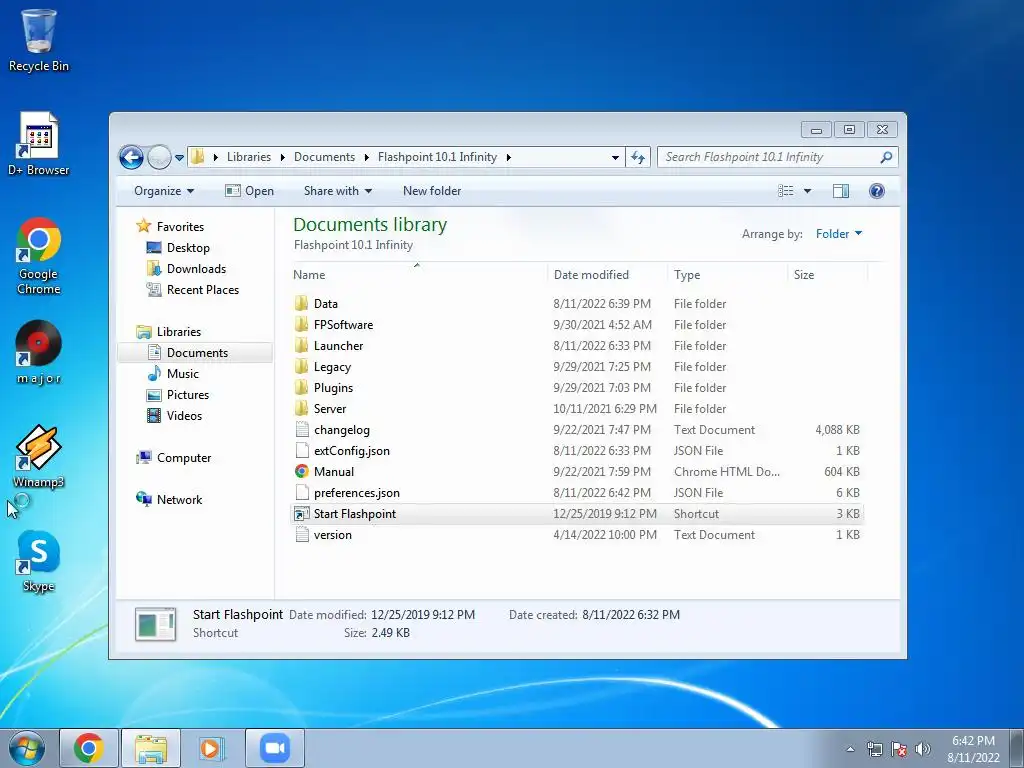1024x768 pixels.
Task: Expand the arrow after Libraries breadcrumb
Action: pos(282,157)
